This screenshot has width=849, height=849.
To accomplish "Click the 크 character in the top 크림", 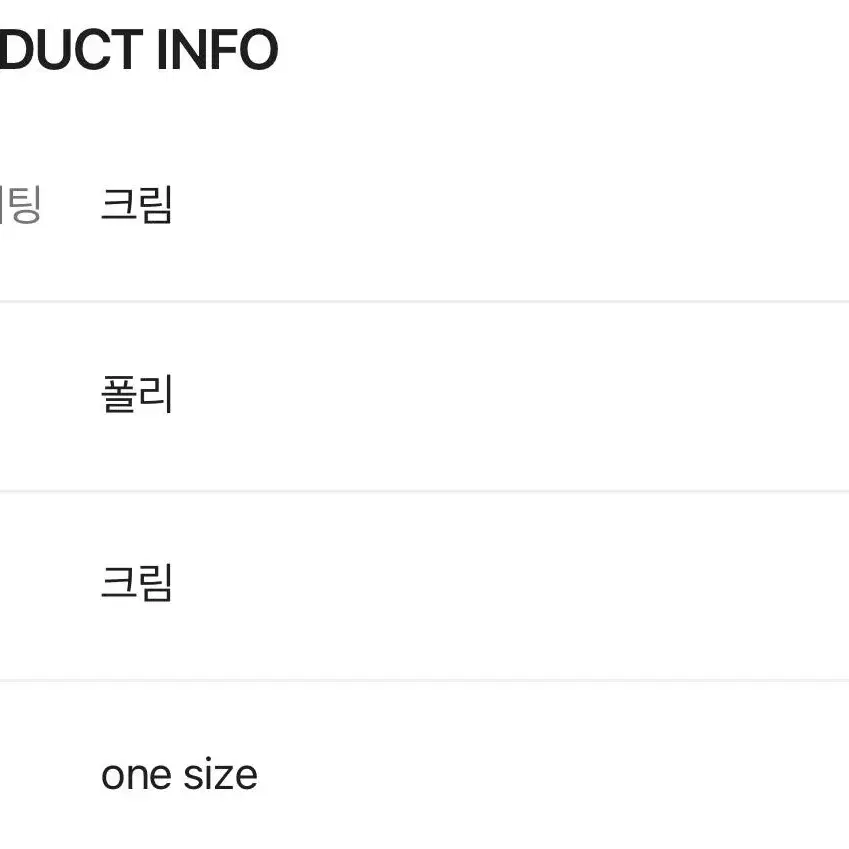I will pyautogui.click(x=119, y=205).
